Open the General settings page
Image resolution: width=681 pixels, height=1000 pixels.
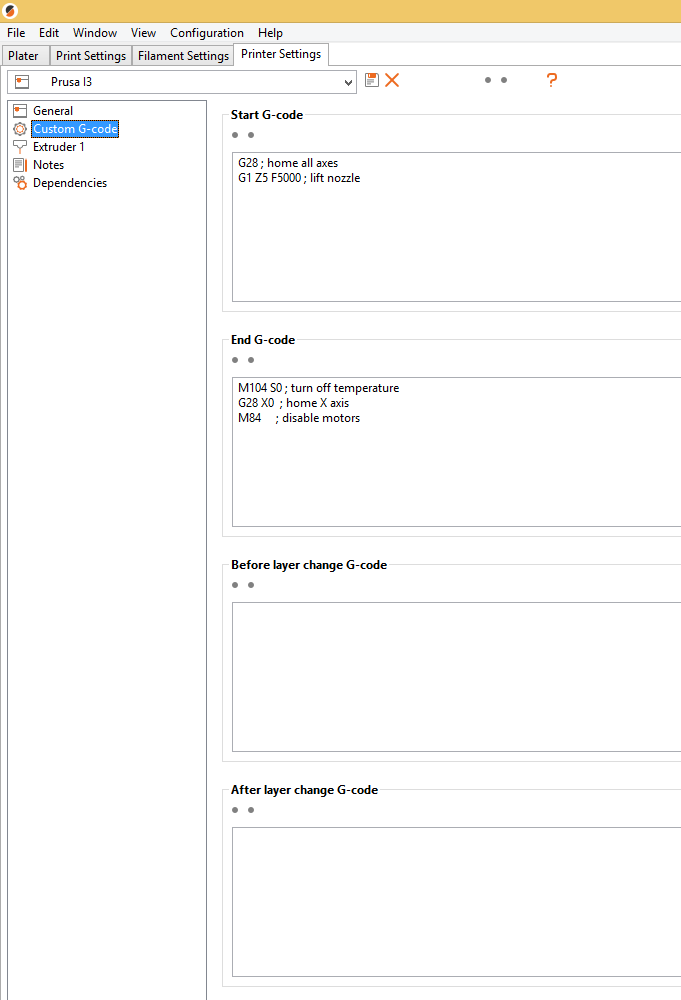click(x=53, y=111)
